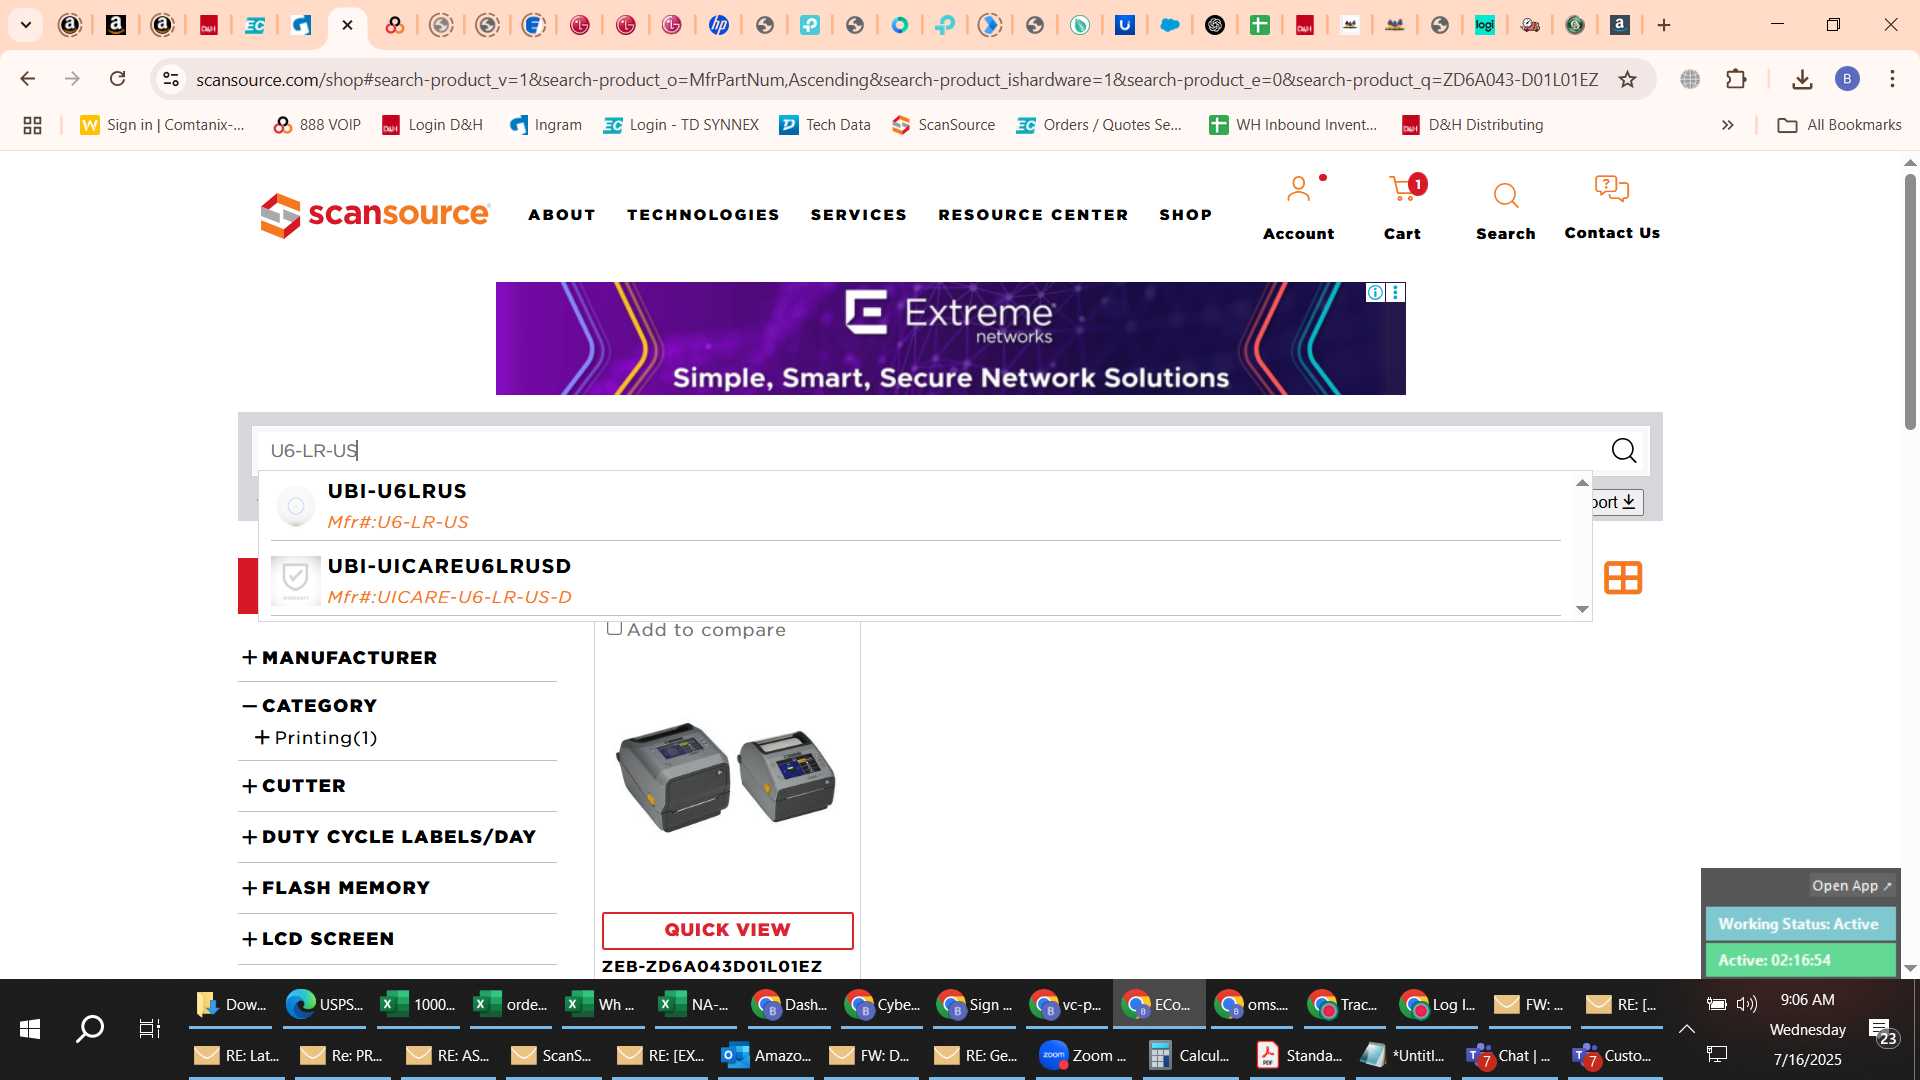The image size is (1920, 1080).
Task: Expand the FLASH MEMORY filter
Action: [x=336, y=888]
